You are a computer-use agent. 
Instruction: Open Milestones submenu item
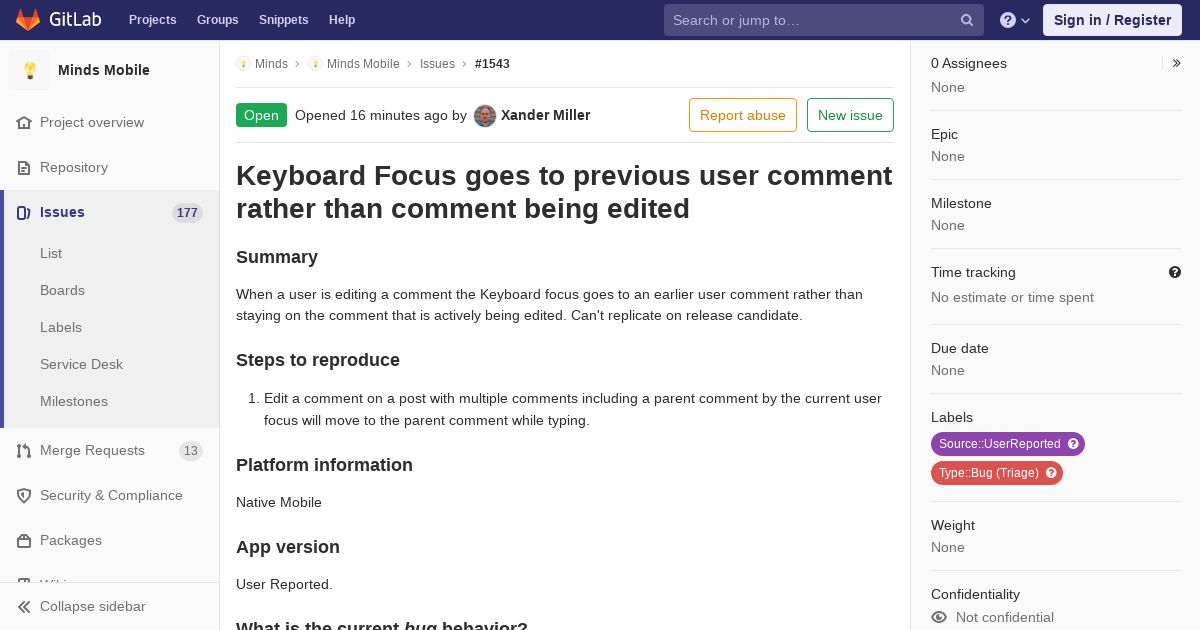pyautogui.click(x=74, y=401)
